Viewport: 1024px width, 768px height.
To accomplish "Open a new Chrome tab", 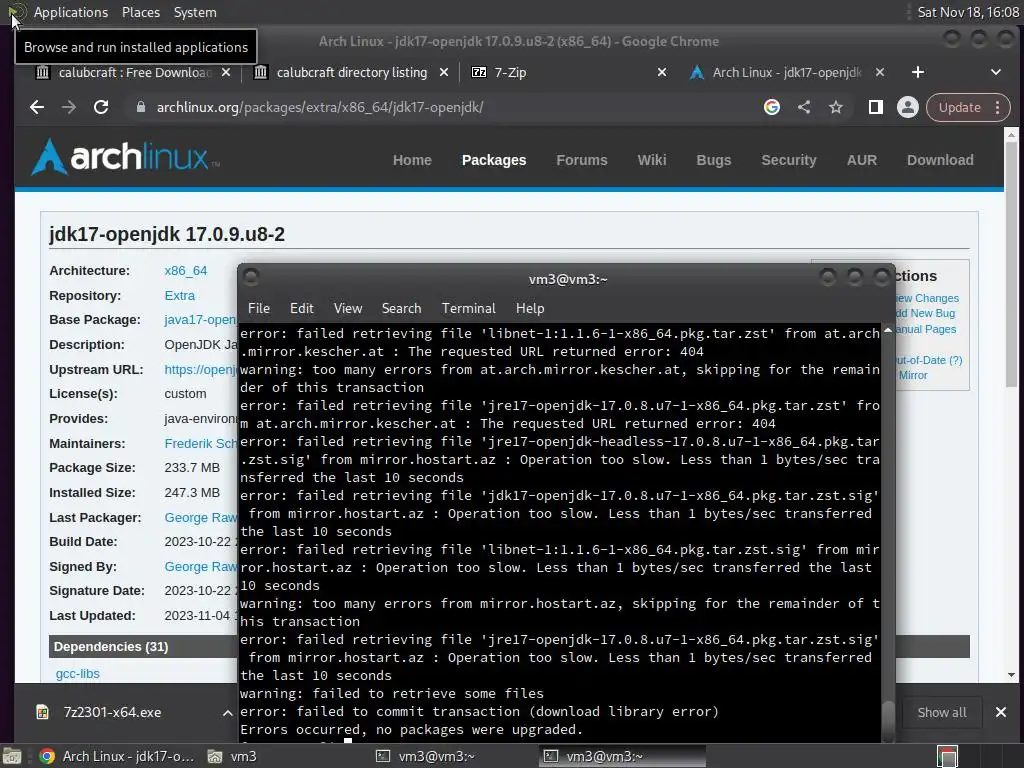I will click(918, 72).
